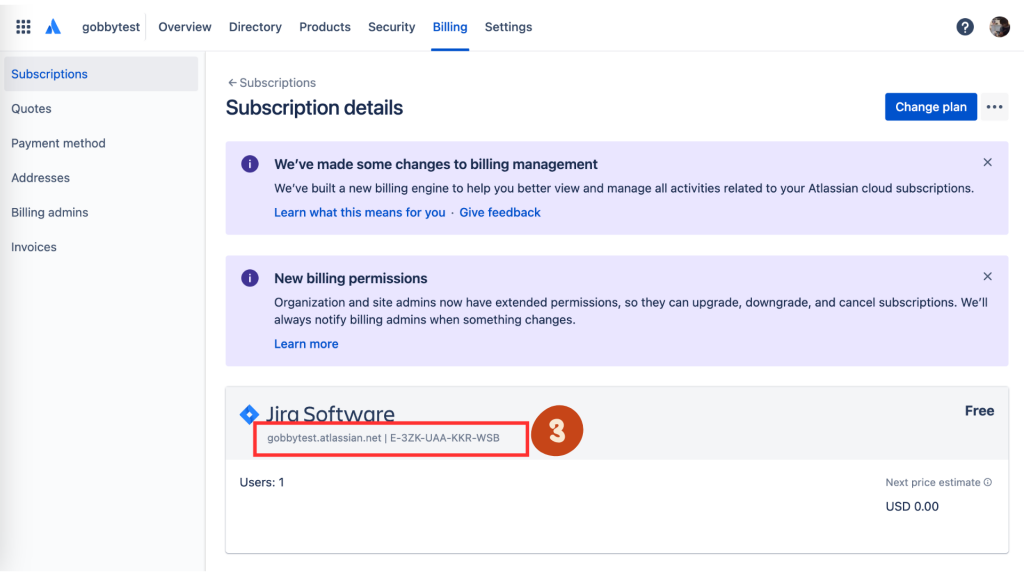Select Payment method in the sidebar
Image resolution: width=1024 pixels, height=576 pixels.
(x=58, y=143)
